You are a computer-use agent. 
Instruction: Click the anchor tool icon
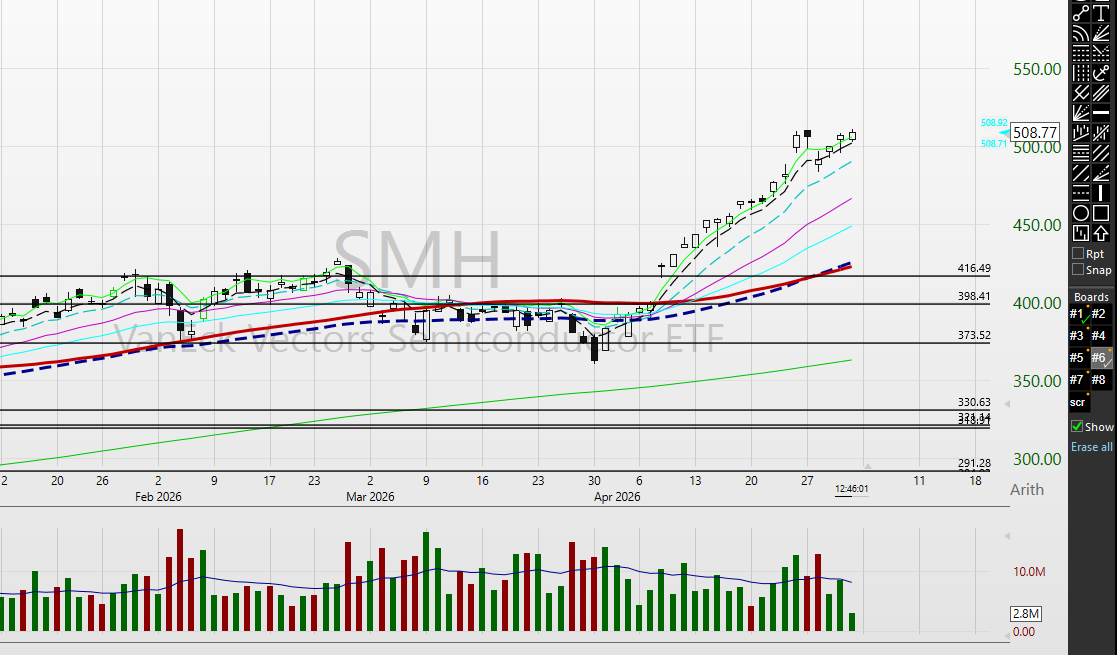[x=1101, y=73]
